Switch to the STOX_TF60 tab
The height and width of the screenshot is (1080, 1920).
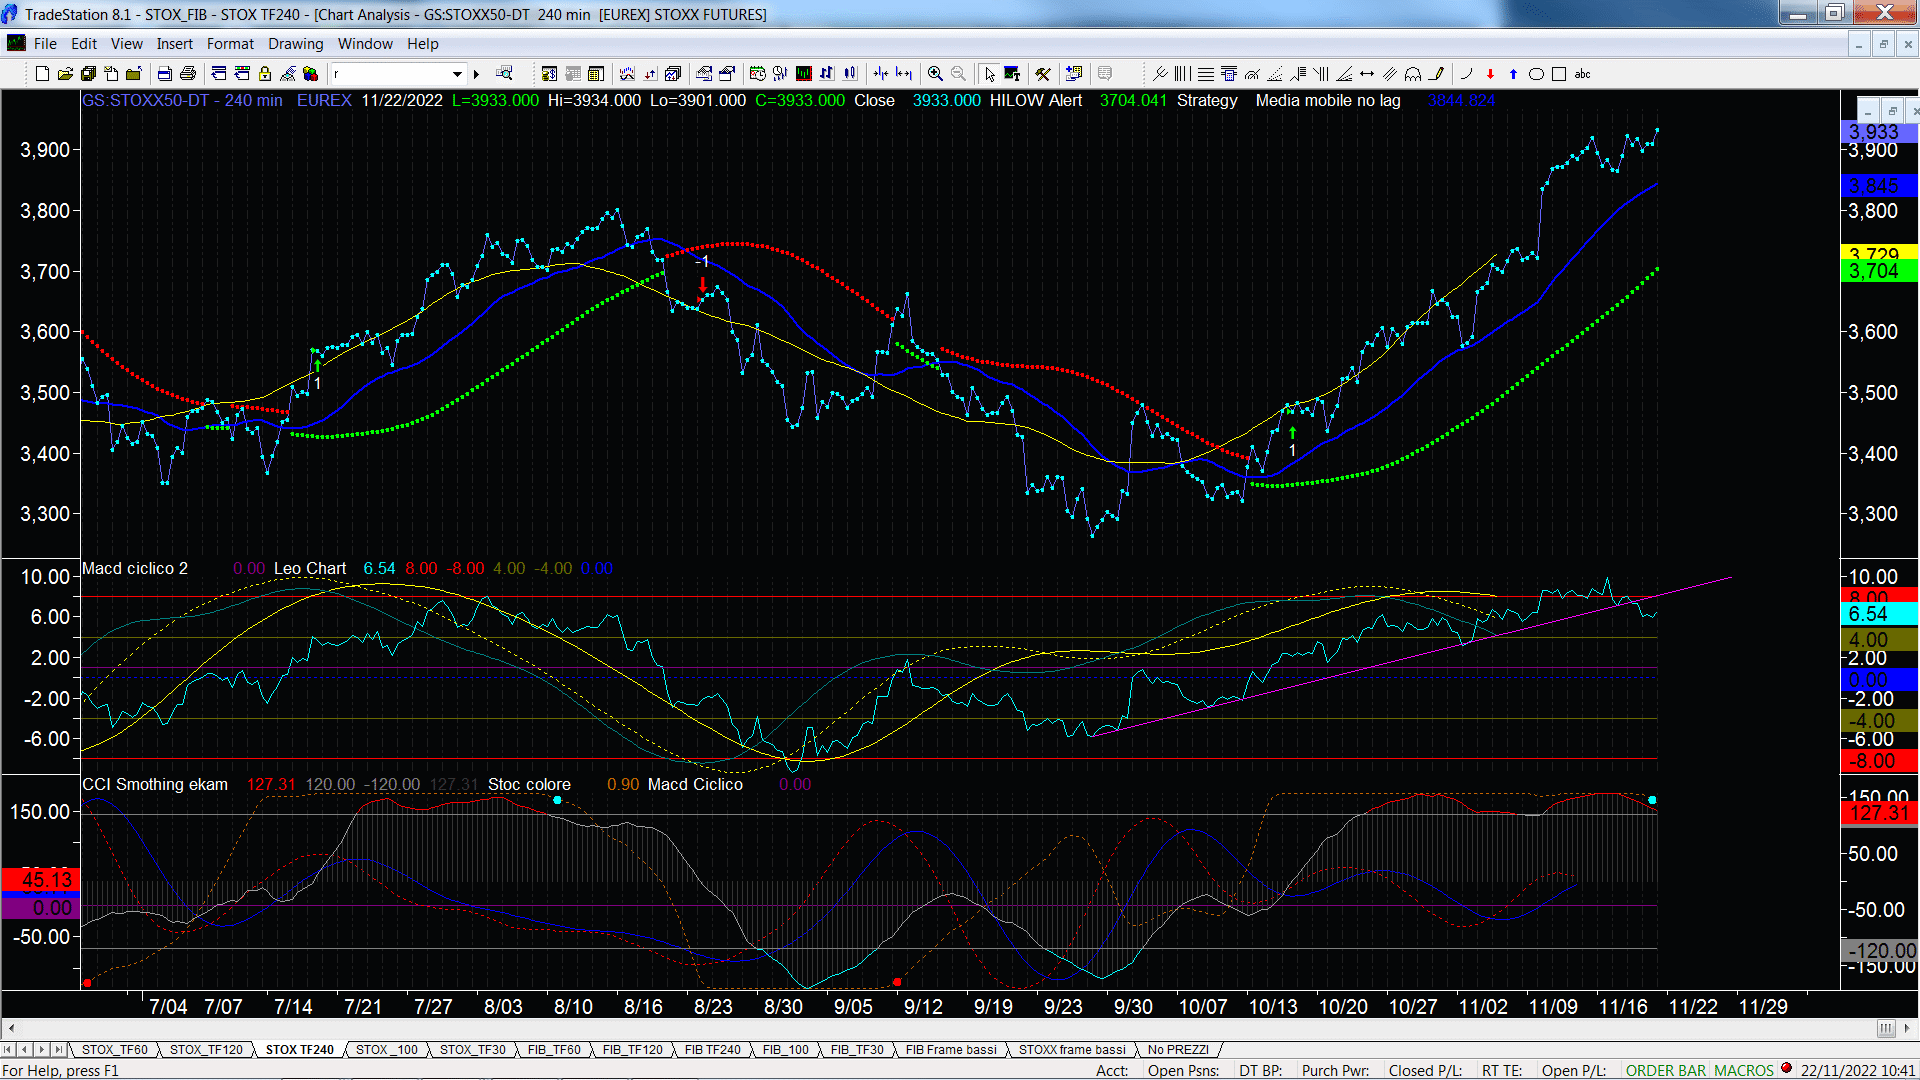click(x=115, y=1049)
